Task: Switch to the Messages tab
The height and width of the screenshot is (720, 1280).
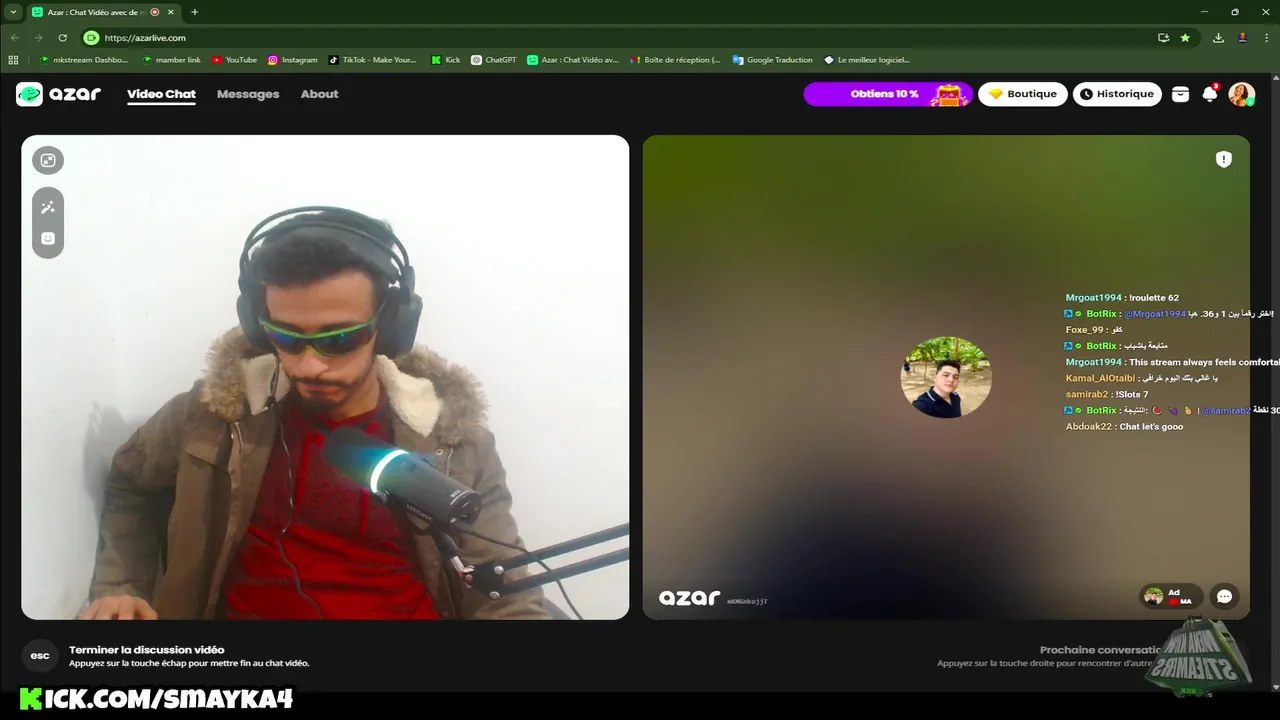Action: 248,94
